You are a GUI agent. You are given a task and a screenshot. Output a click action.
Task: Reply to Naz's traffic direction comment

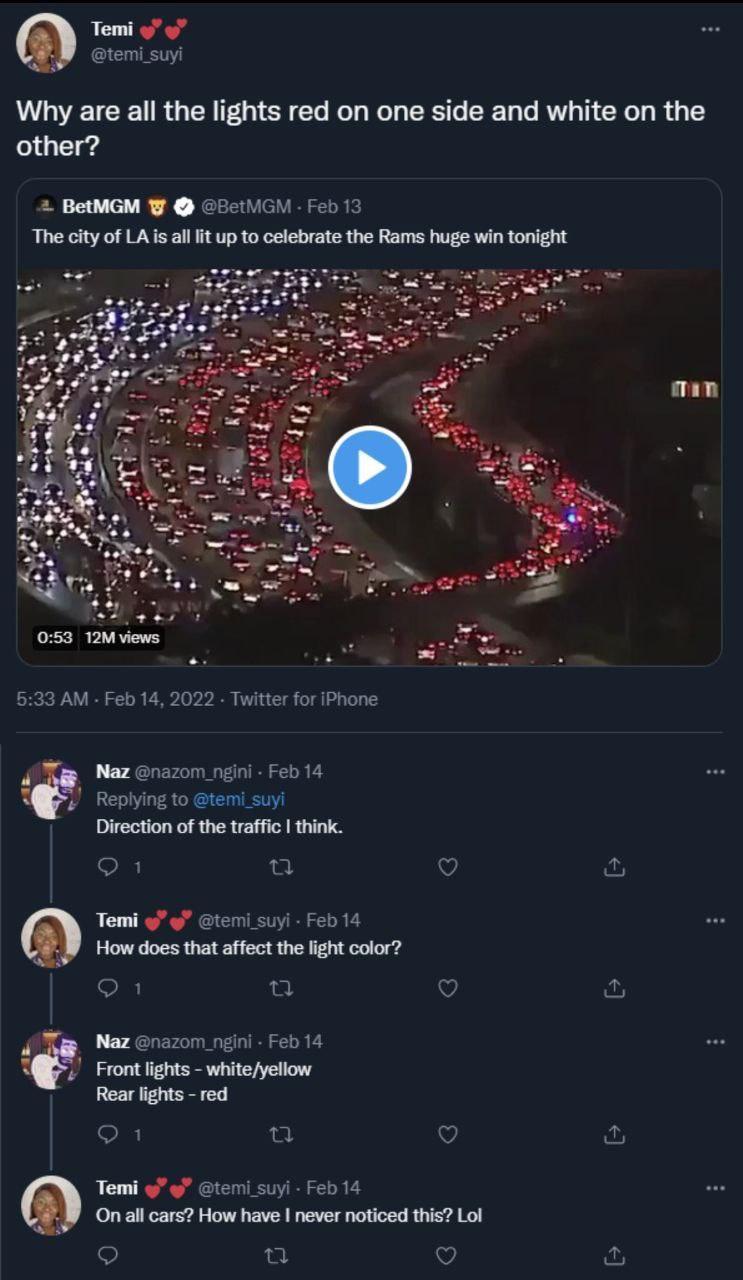tap(108, 867)
